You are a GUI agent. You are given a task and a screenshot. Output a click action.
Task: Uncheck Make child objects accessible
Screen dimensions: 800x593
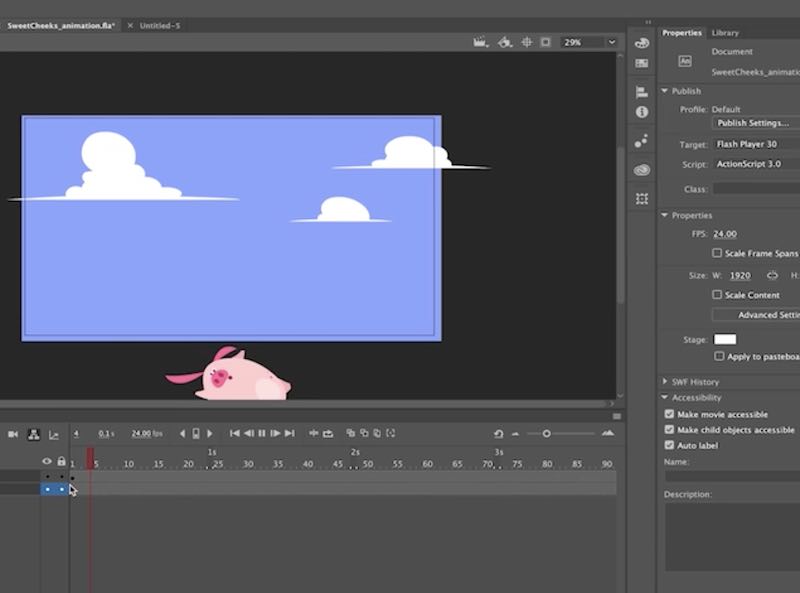click(669, 430)
